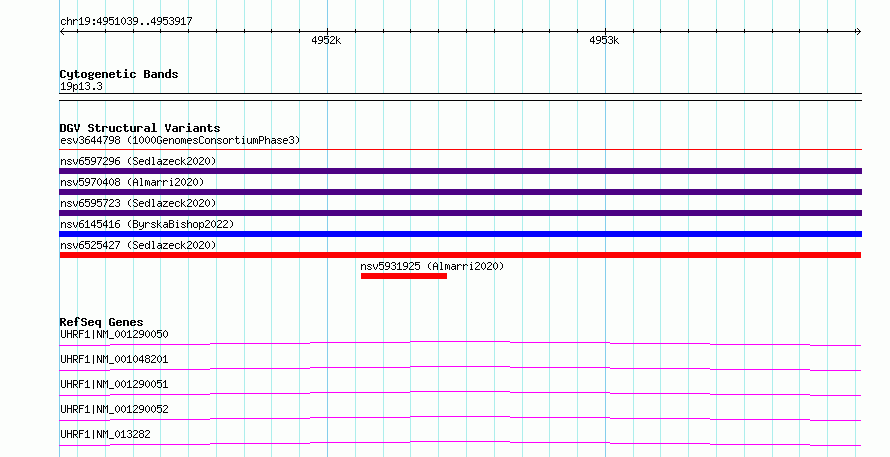The height and width of the screenshot is (457, 890).
Task: Click the chr19:4951039..4953917 coordinate label
Action: click(126, 22)
